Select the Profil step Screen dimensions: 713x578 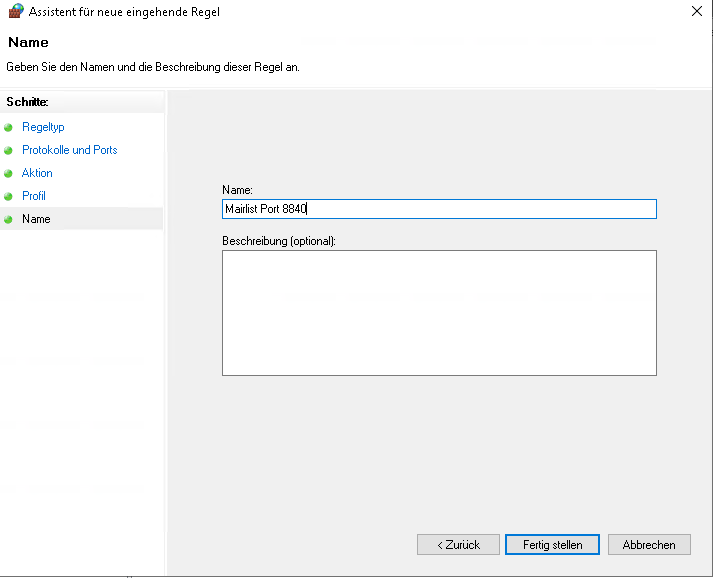point(34,196)
